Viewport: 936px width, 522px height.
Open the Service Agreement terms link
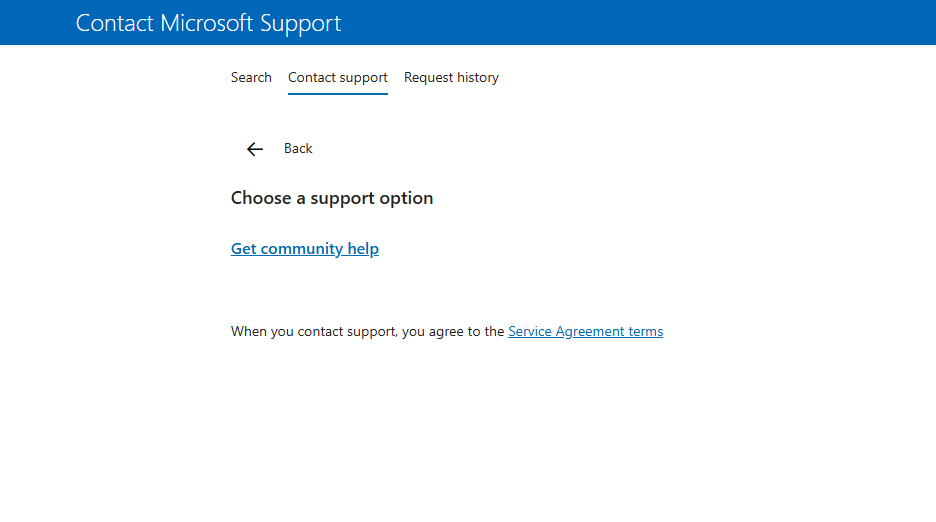(585, 331)
